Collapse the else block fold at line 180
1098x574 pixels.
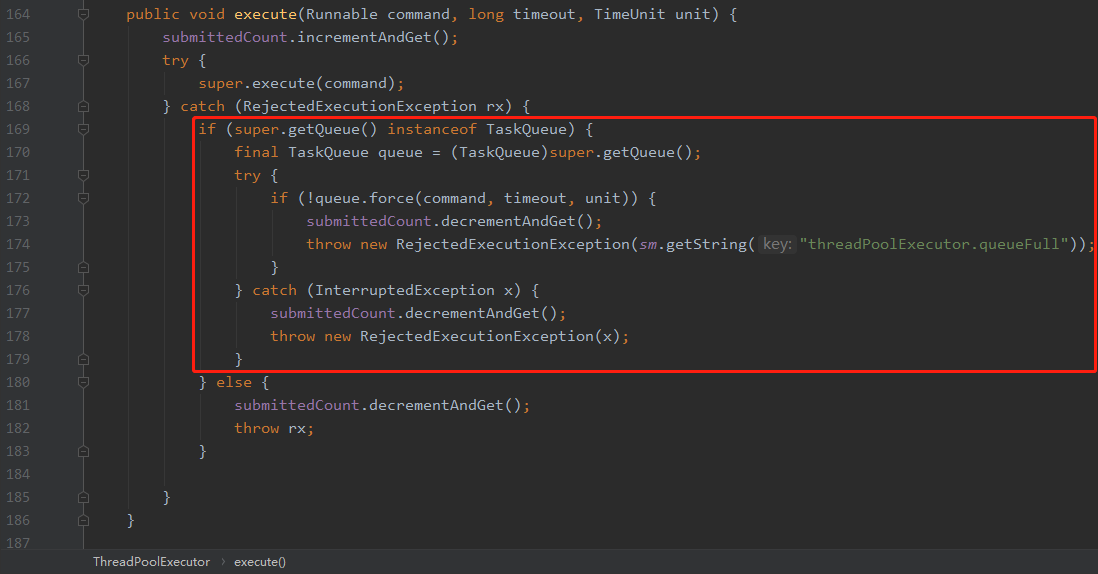coord(83,382)
